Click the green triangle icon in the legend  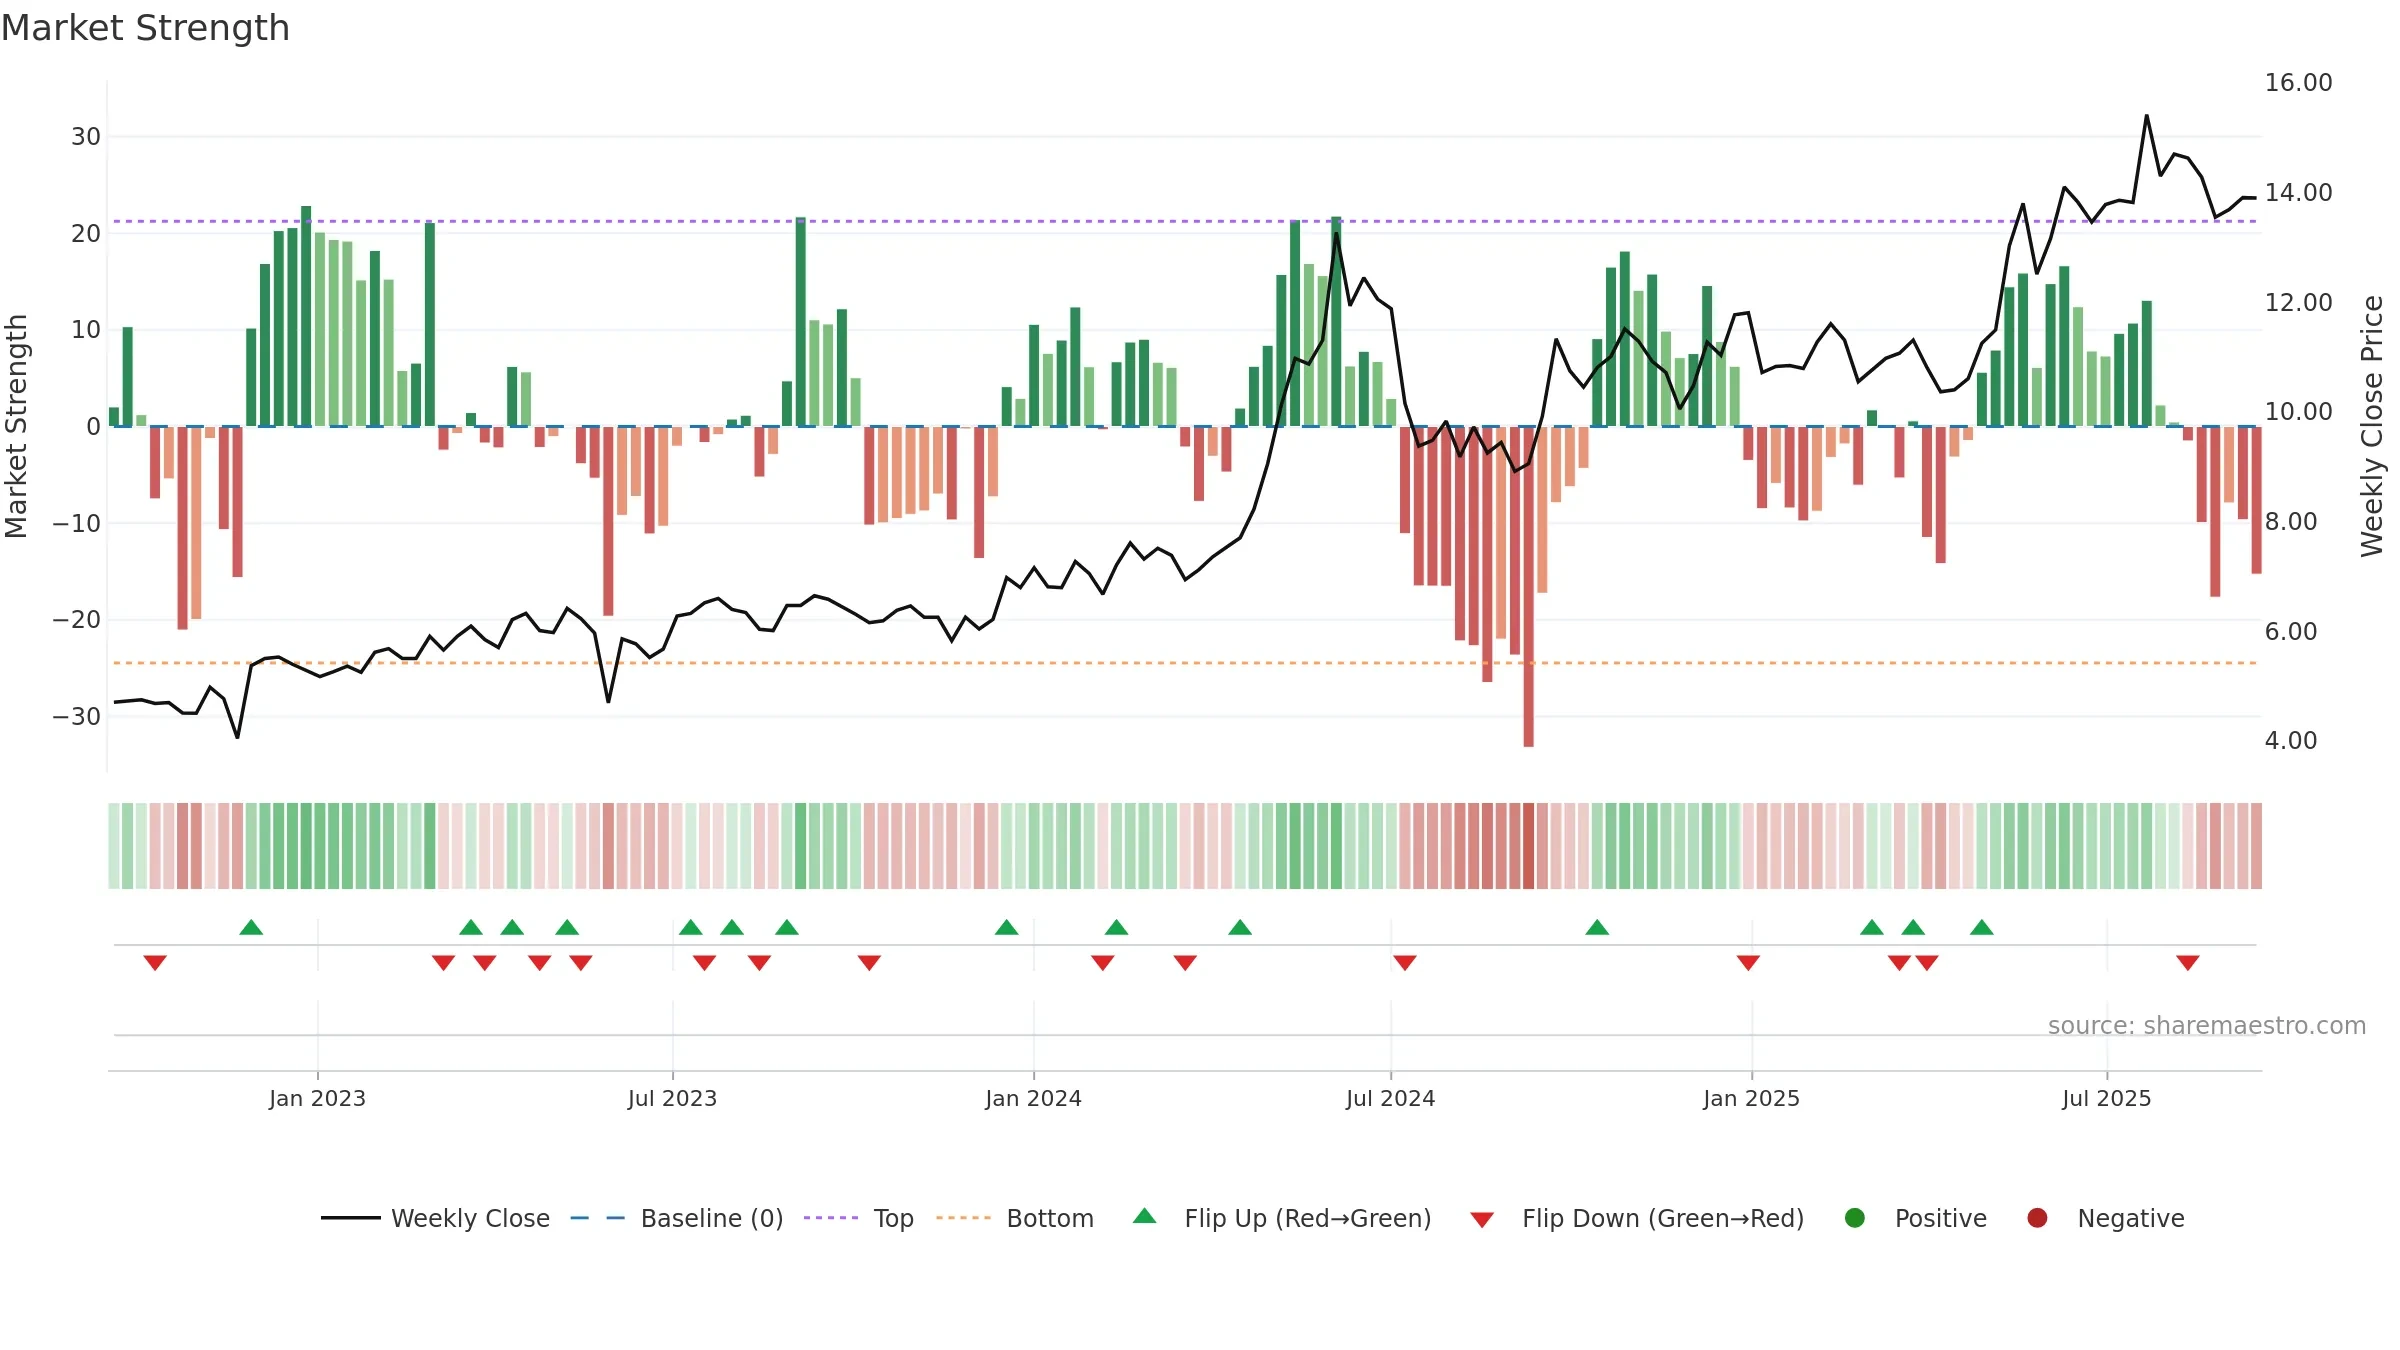pos(1145,1216)
